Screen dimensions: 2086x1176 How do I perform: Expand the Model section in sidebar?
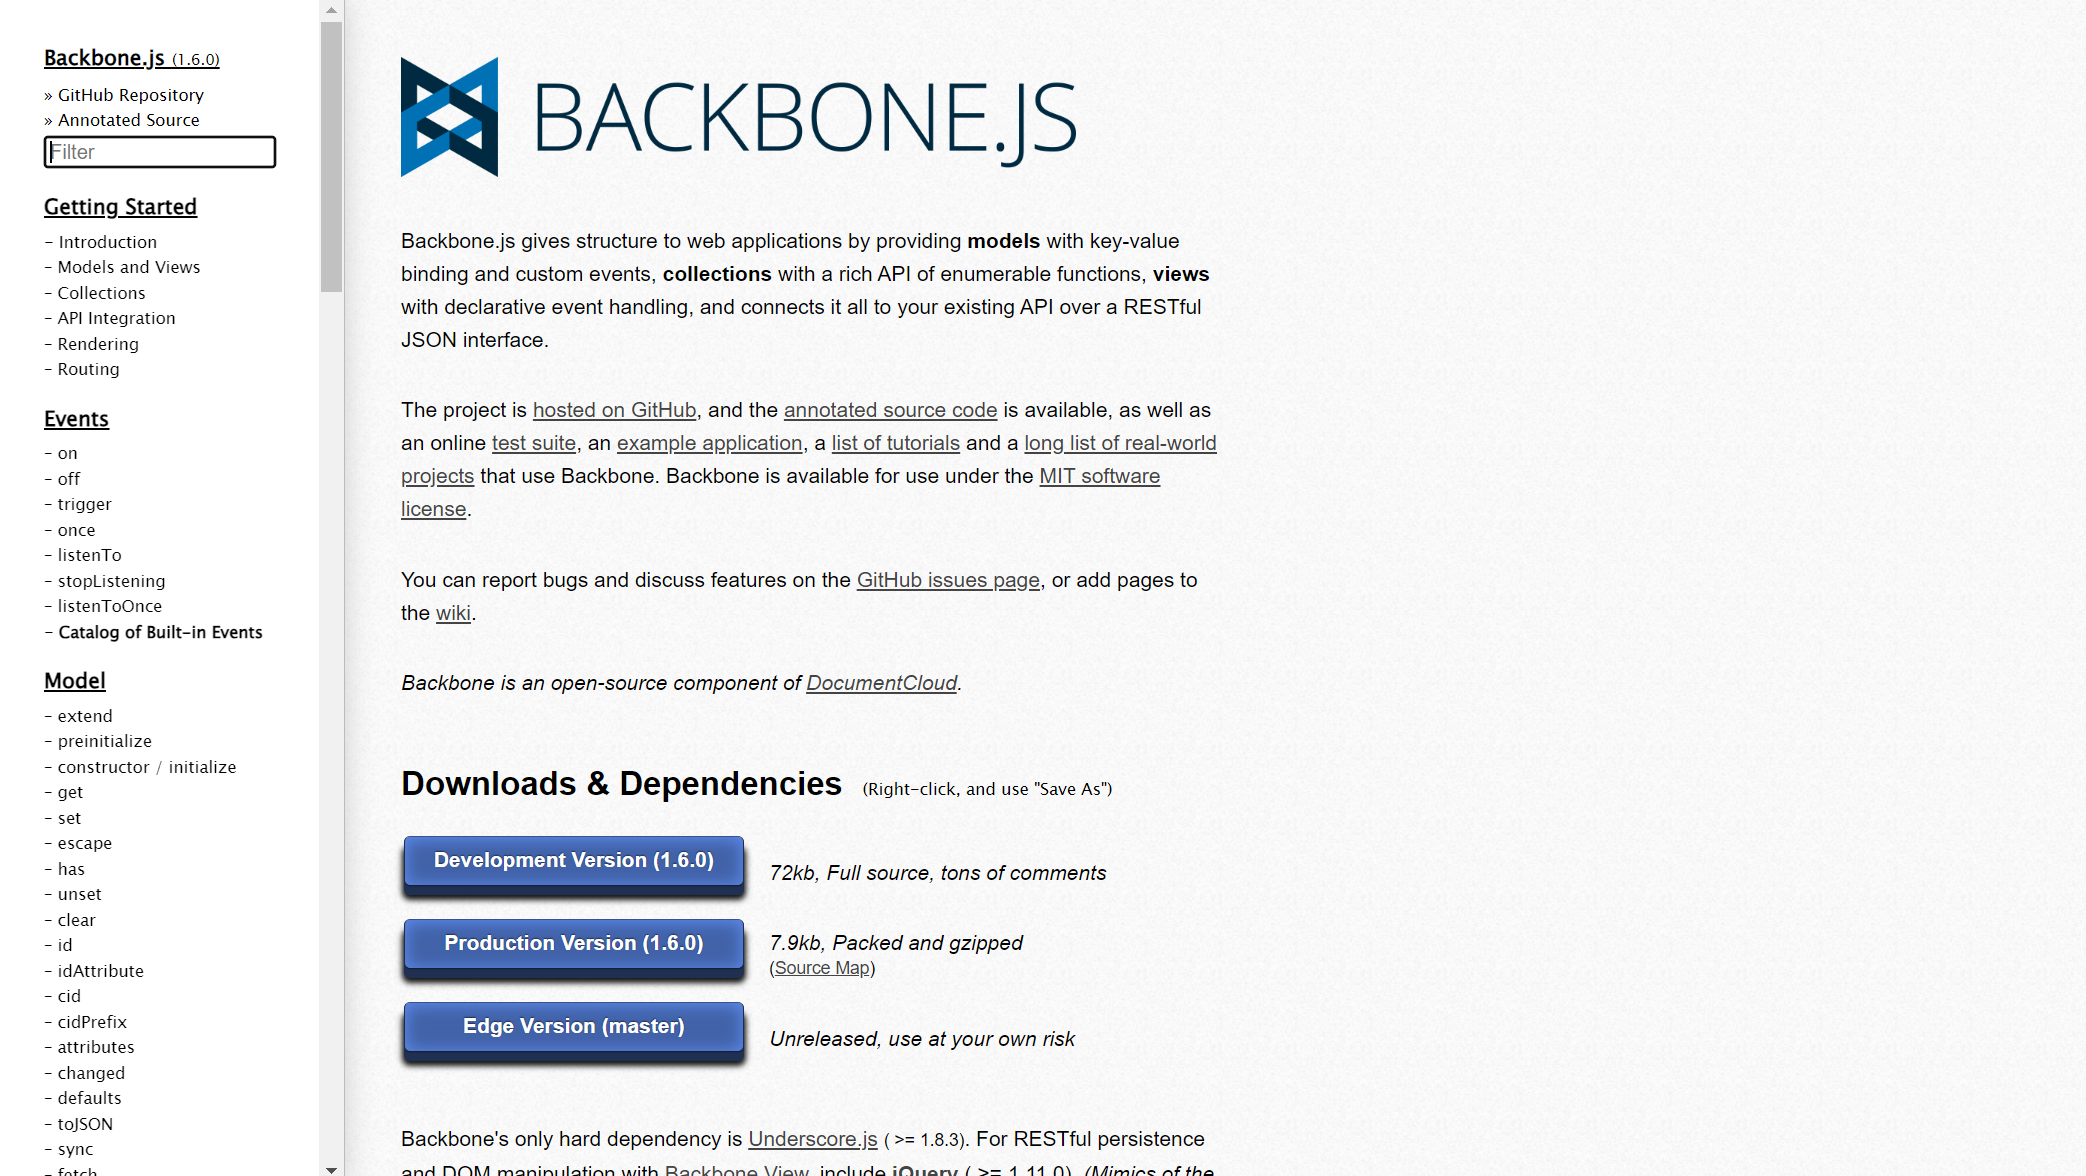(76, 680)
